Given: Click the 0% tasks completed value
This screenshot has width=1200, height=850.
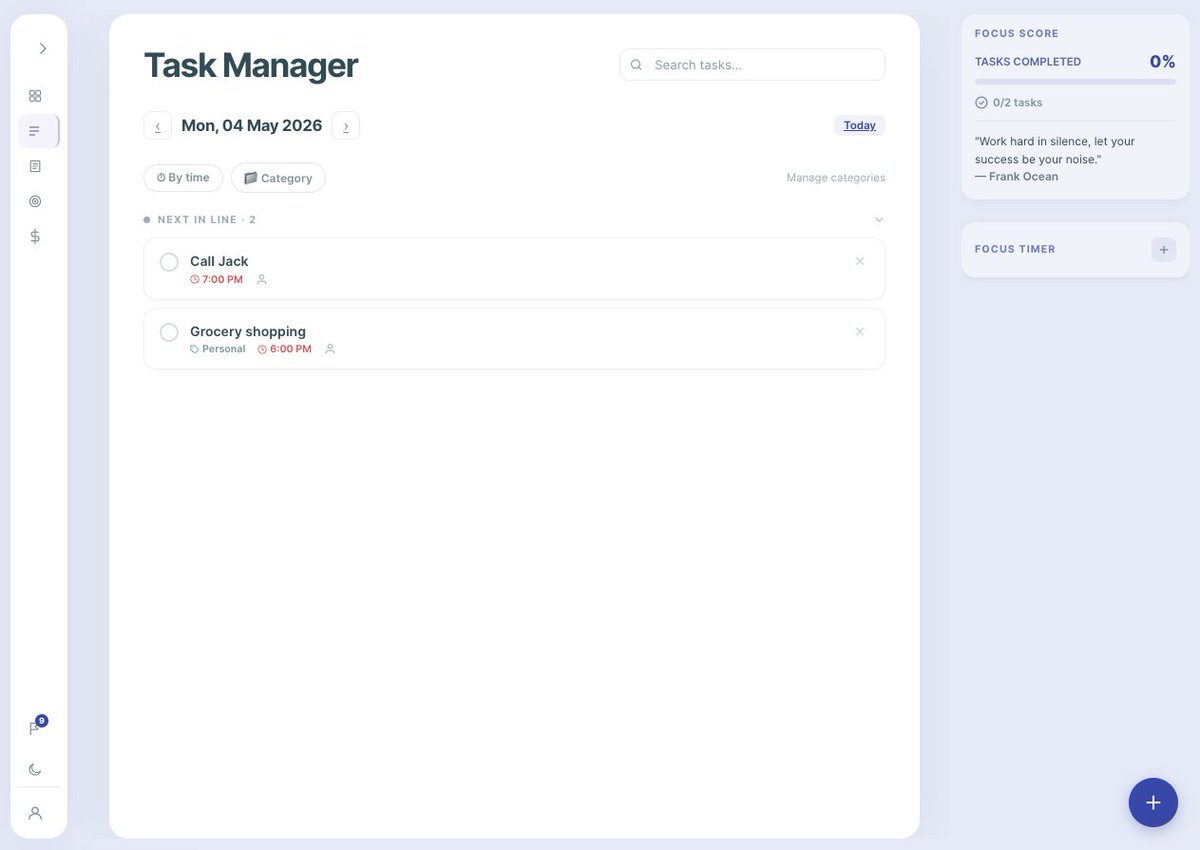Looking at the screenshot, I should pyautogui.click(x=1162, y=61).
